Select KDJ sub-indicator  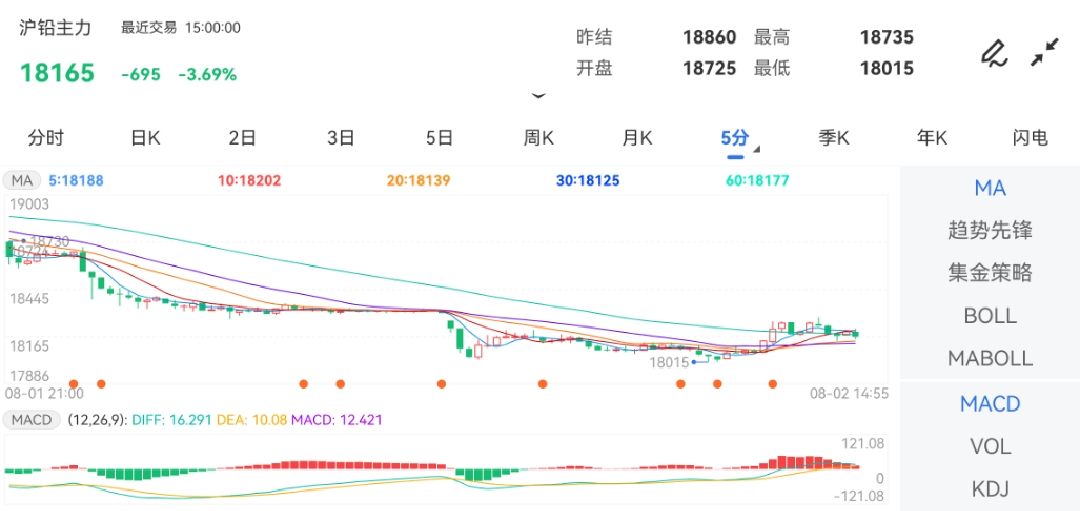tap(990, 489)
